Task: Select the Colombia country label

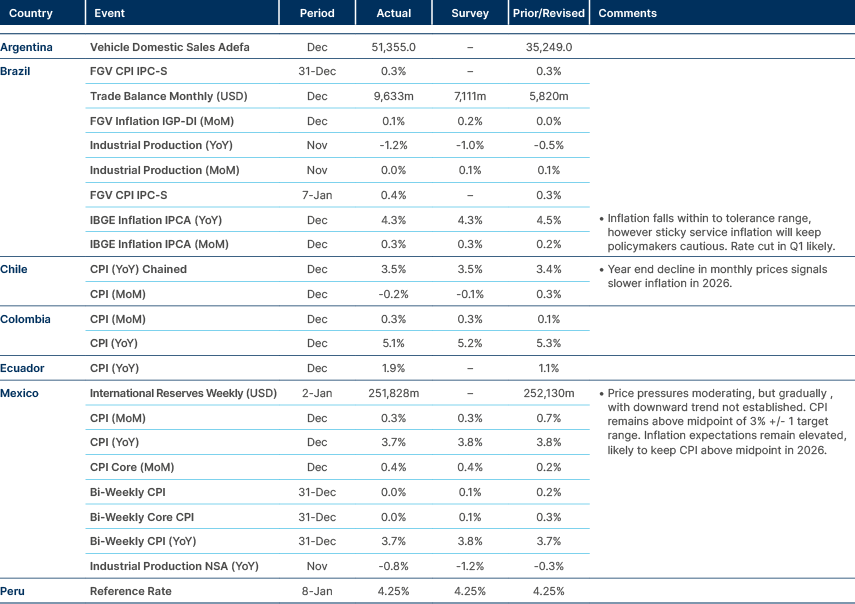Action: 25,319
